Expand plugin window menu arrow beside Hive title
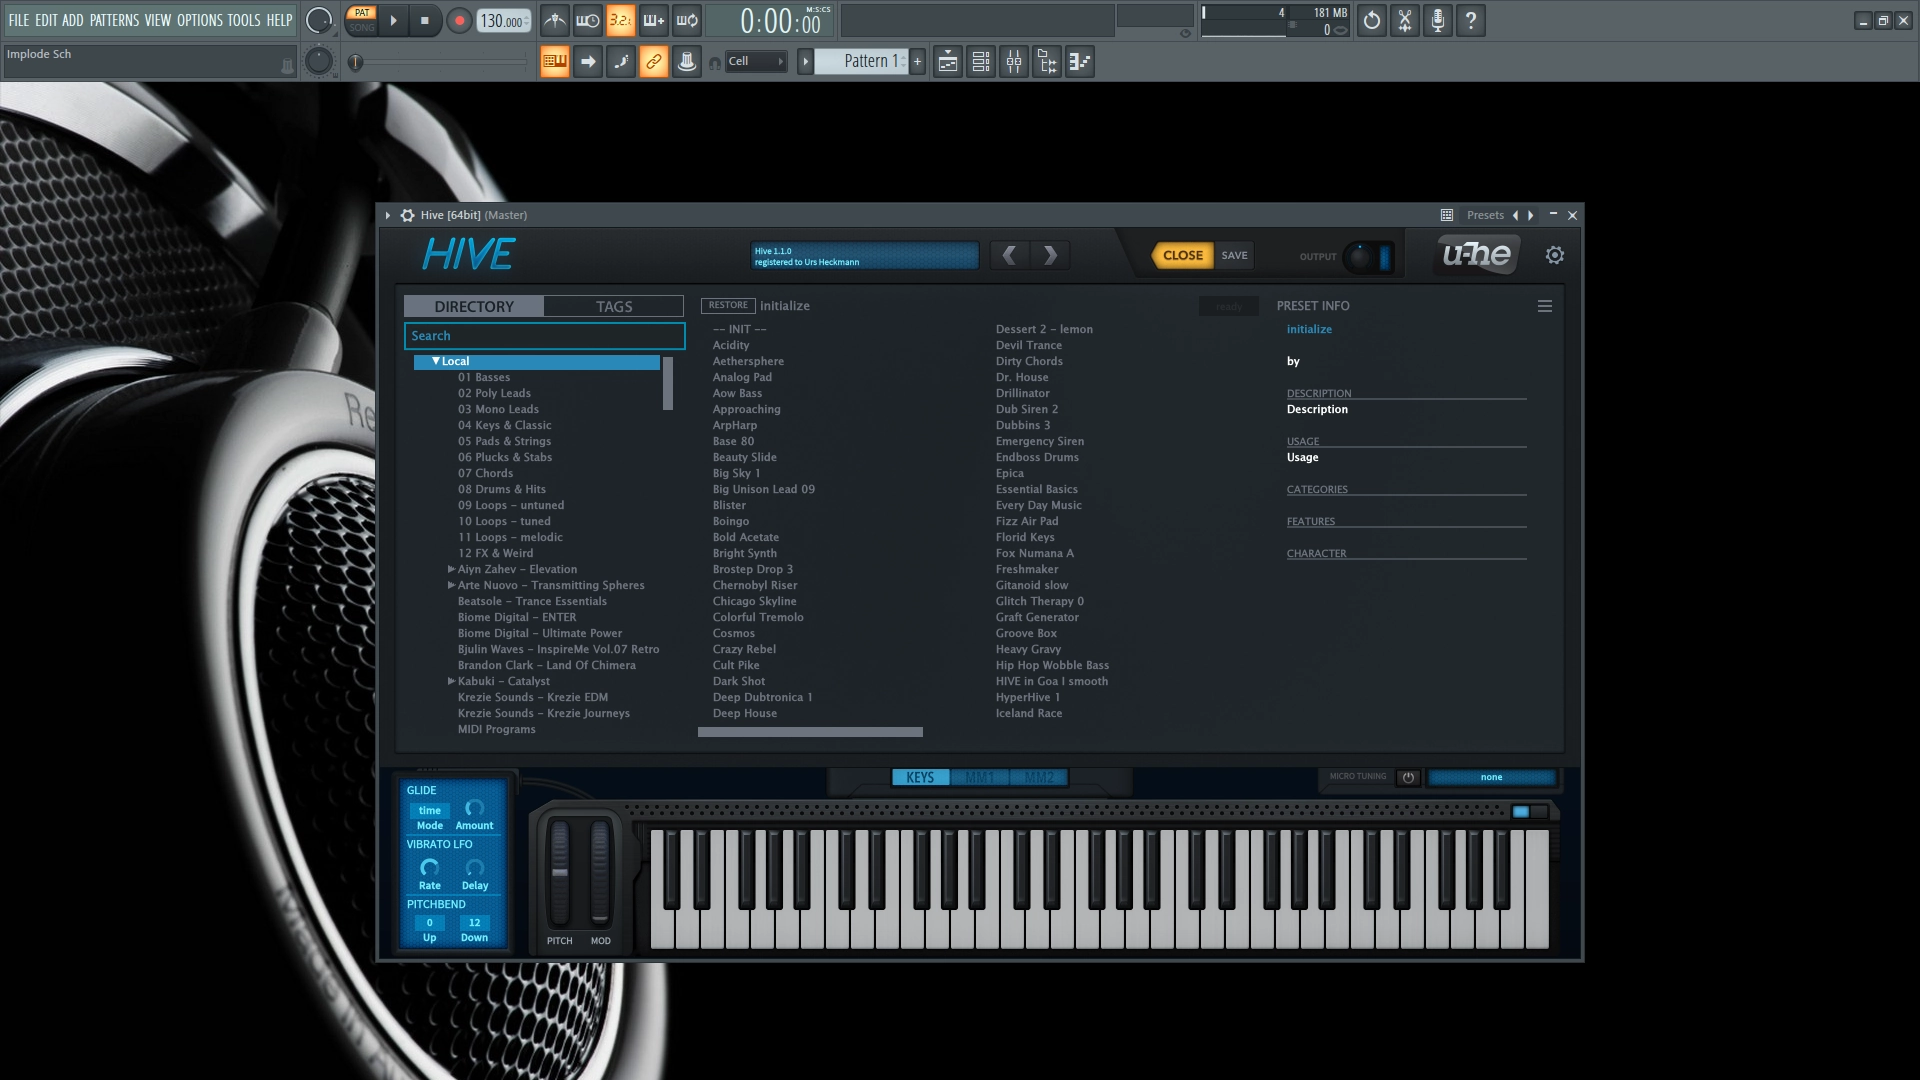 pyautogui.click(x=388, y=215)
